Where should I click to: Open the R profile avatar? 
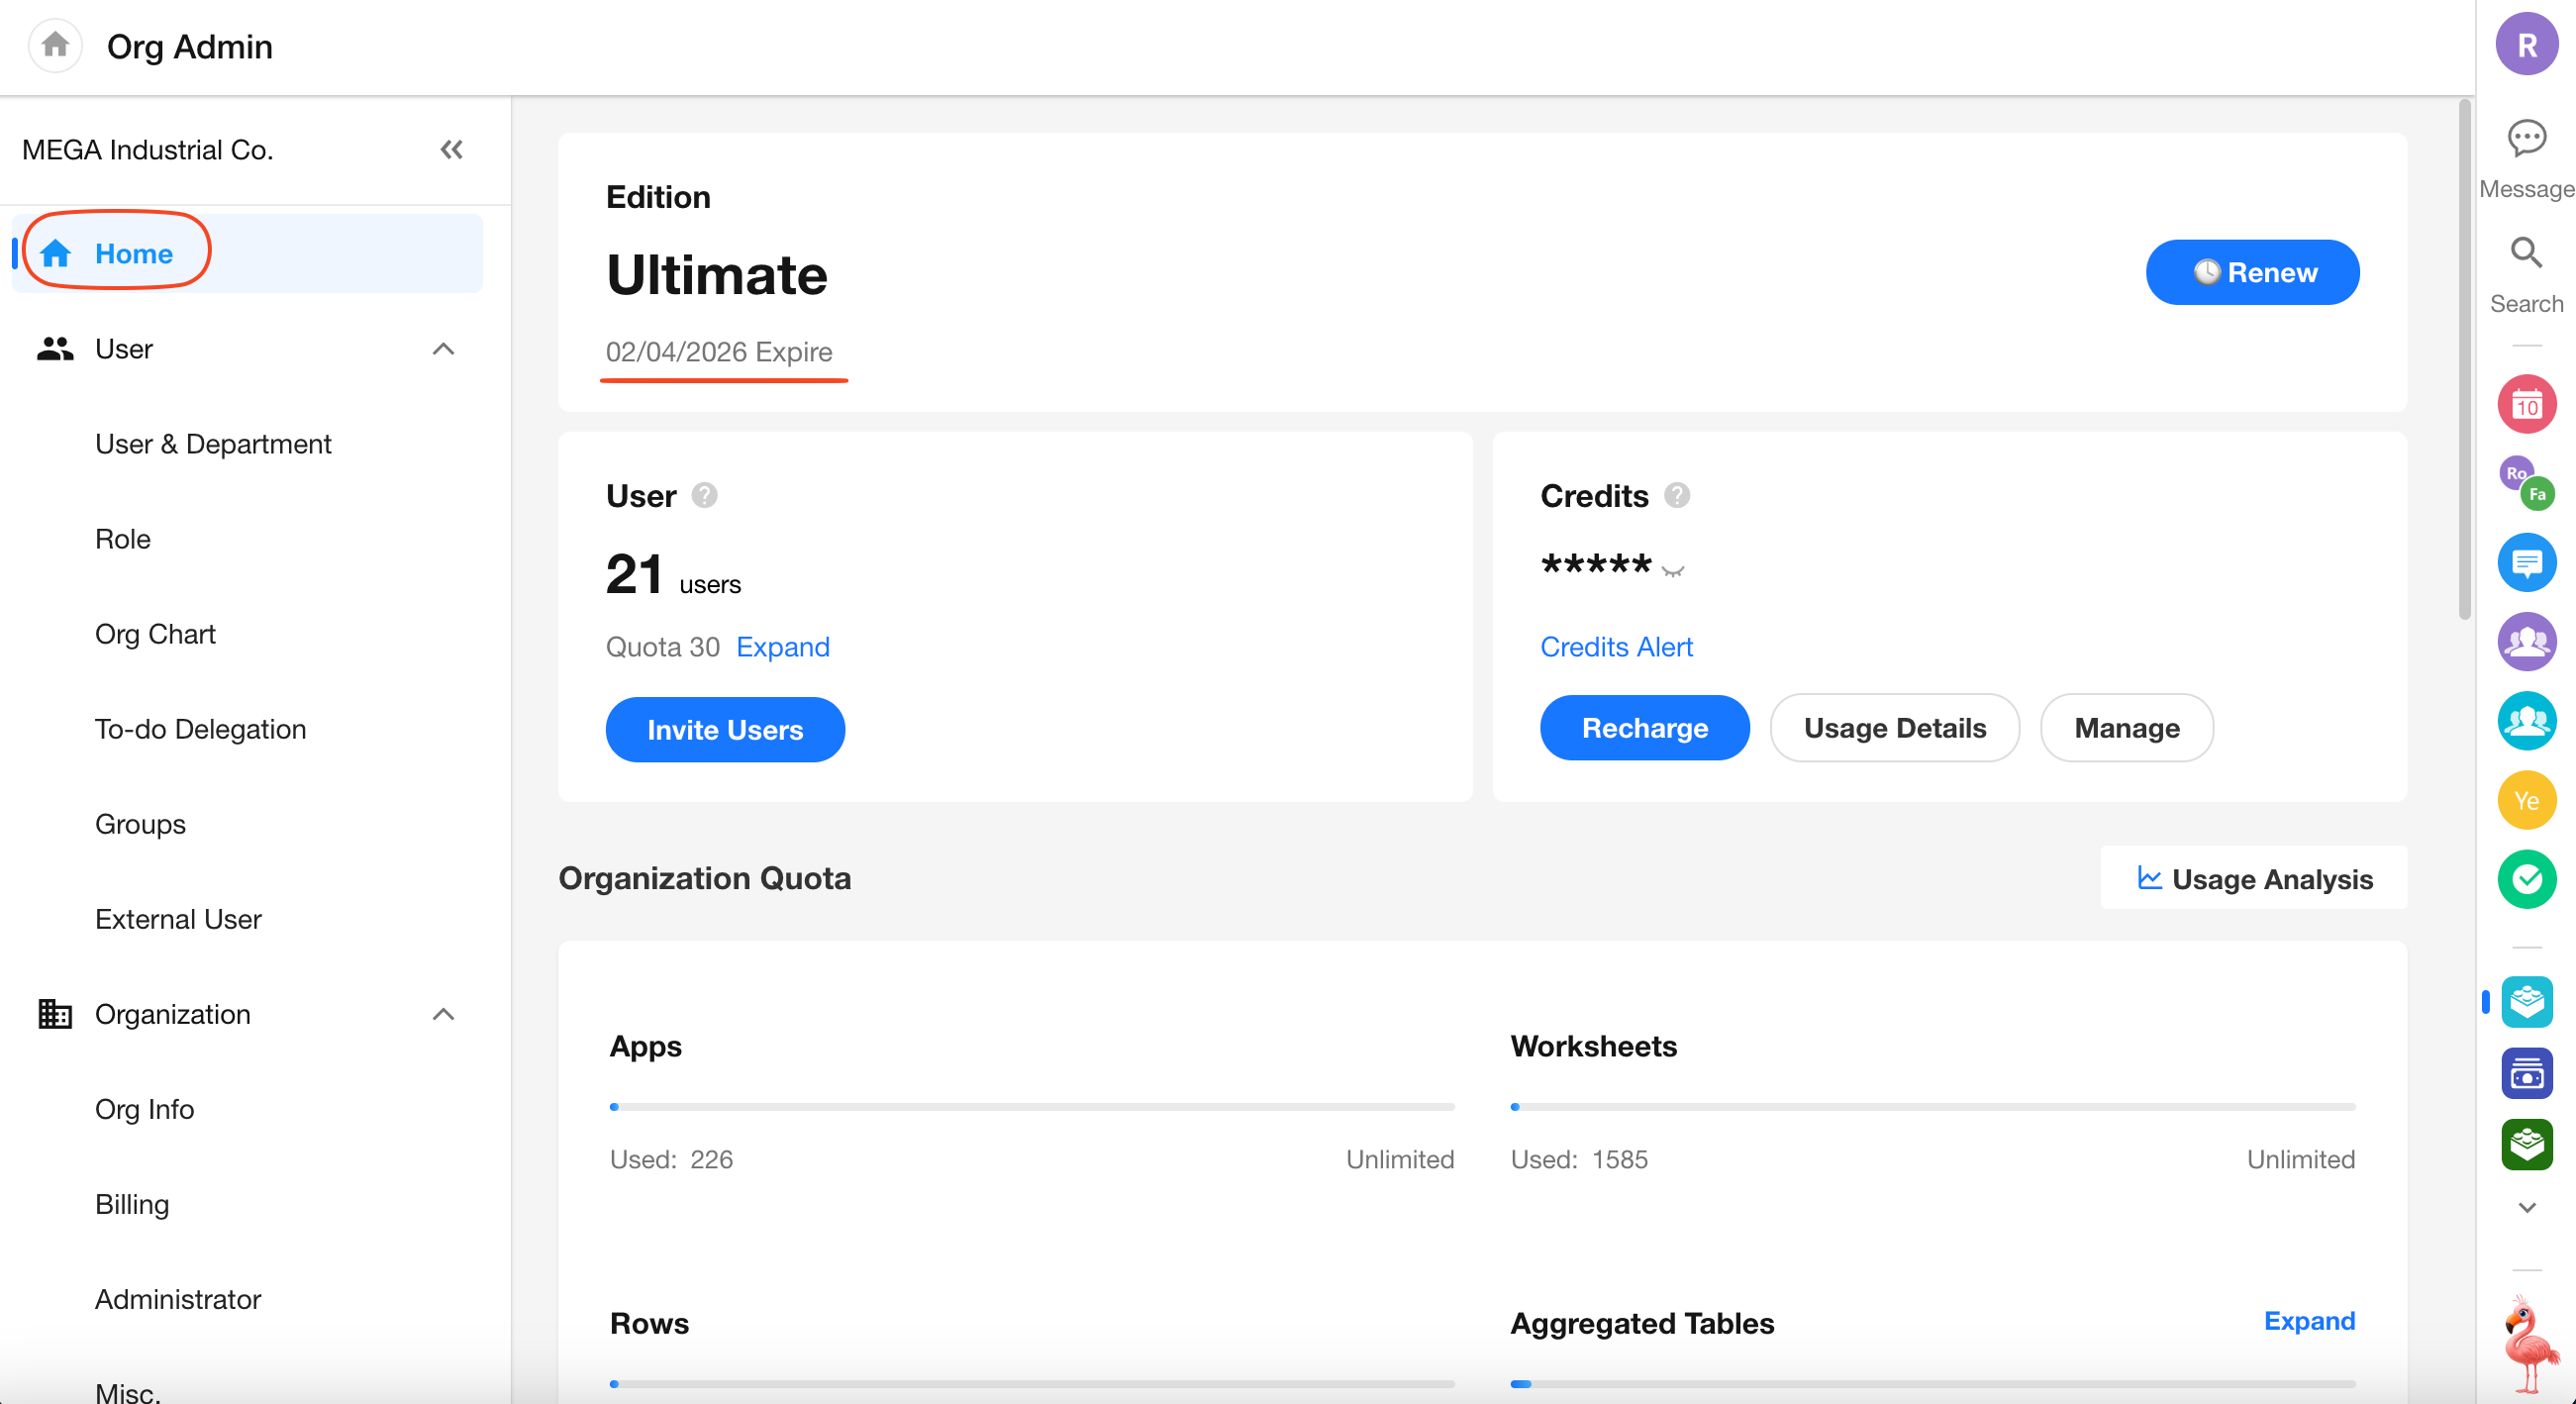coord(2526,45)
